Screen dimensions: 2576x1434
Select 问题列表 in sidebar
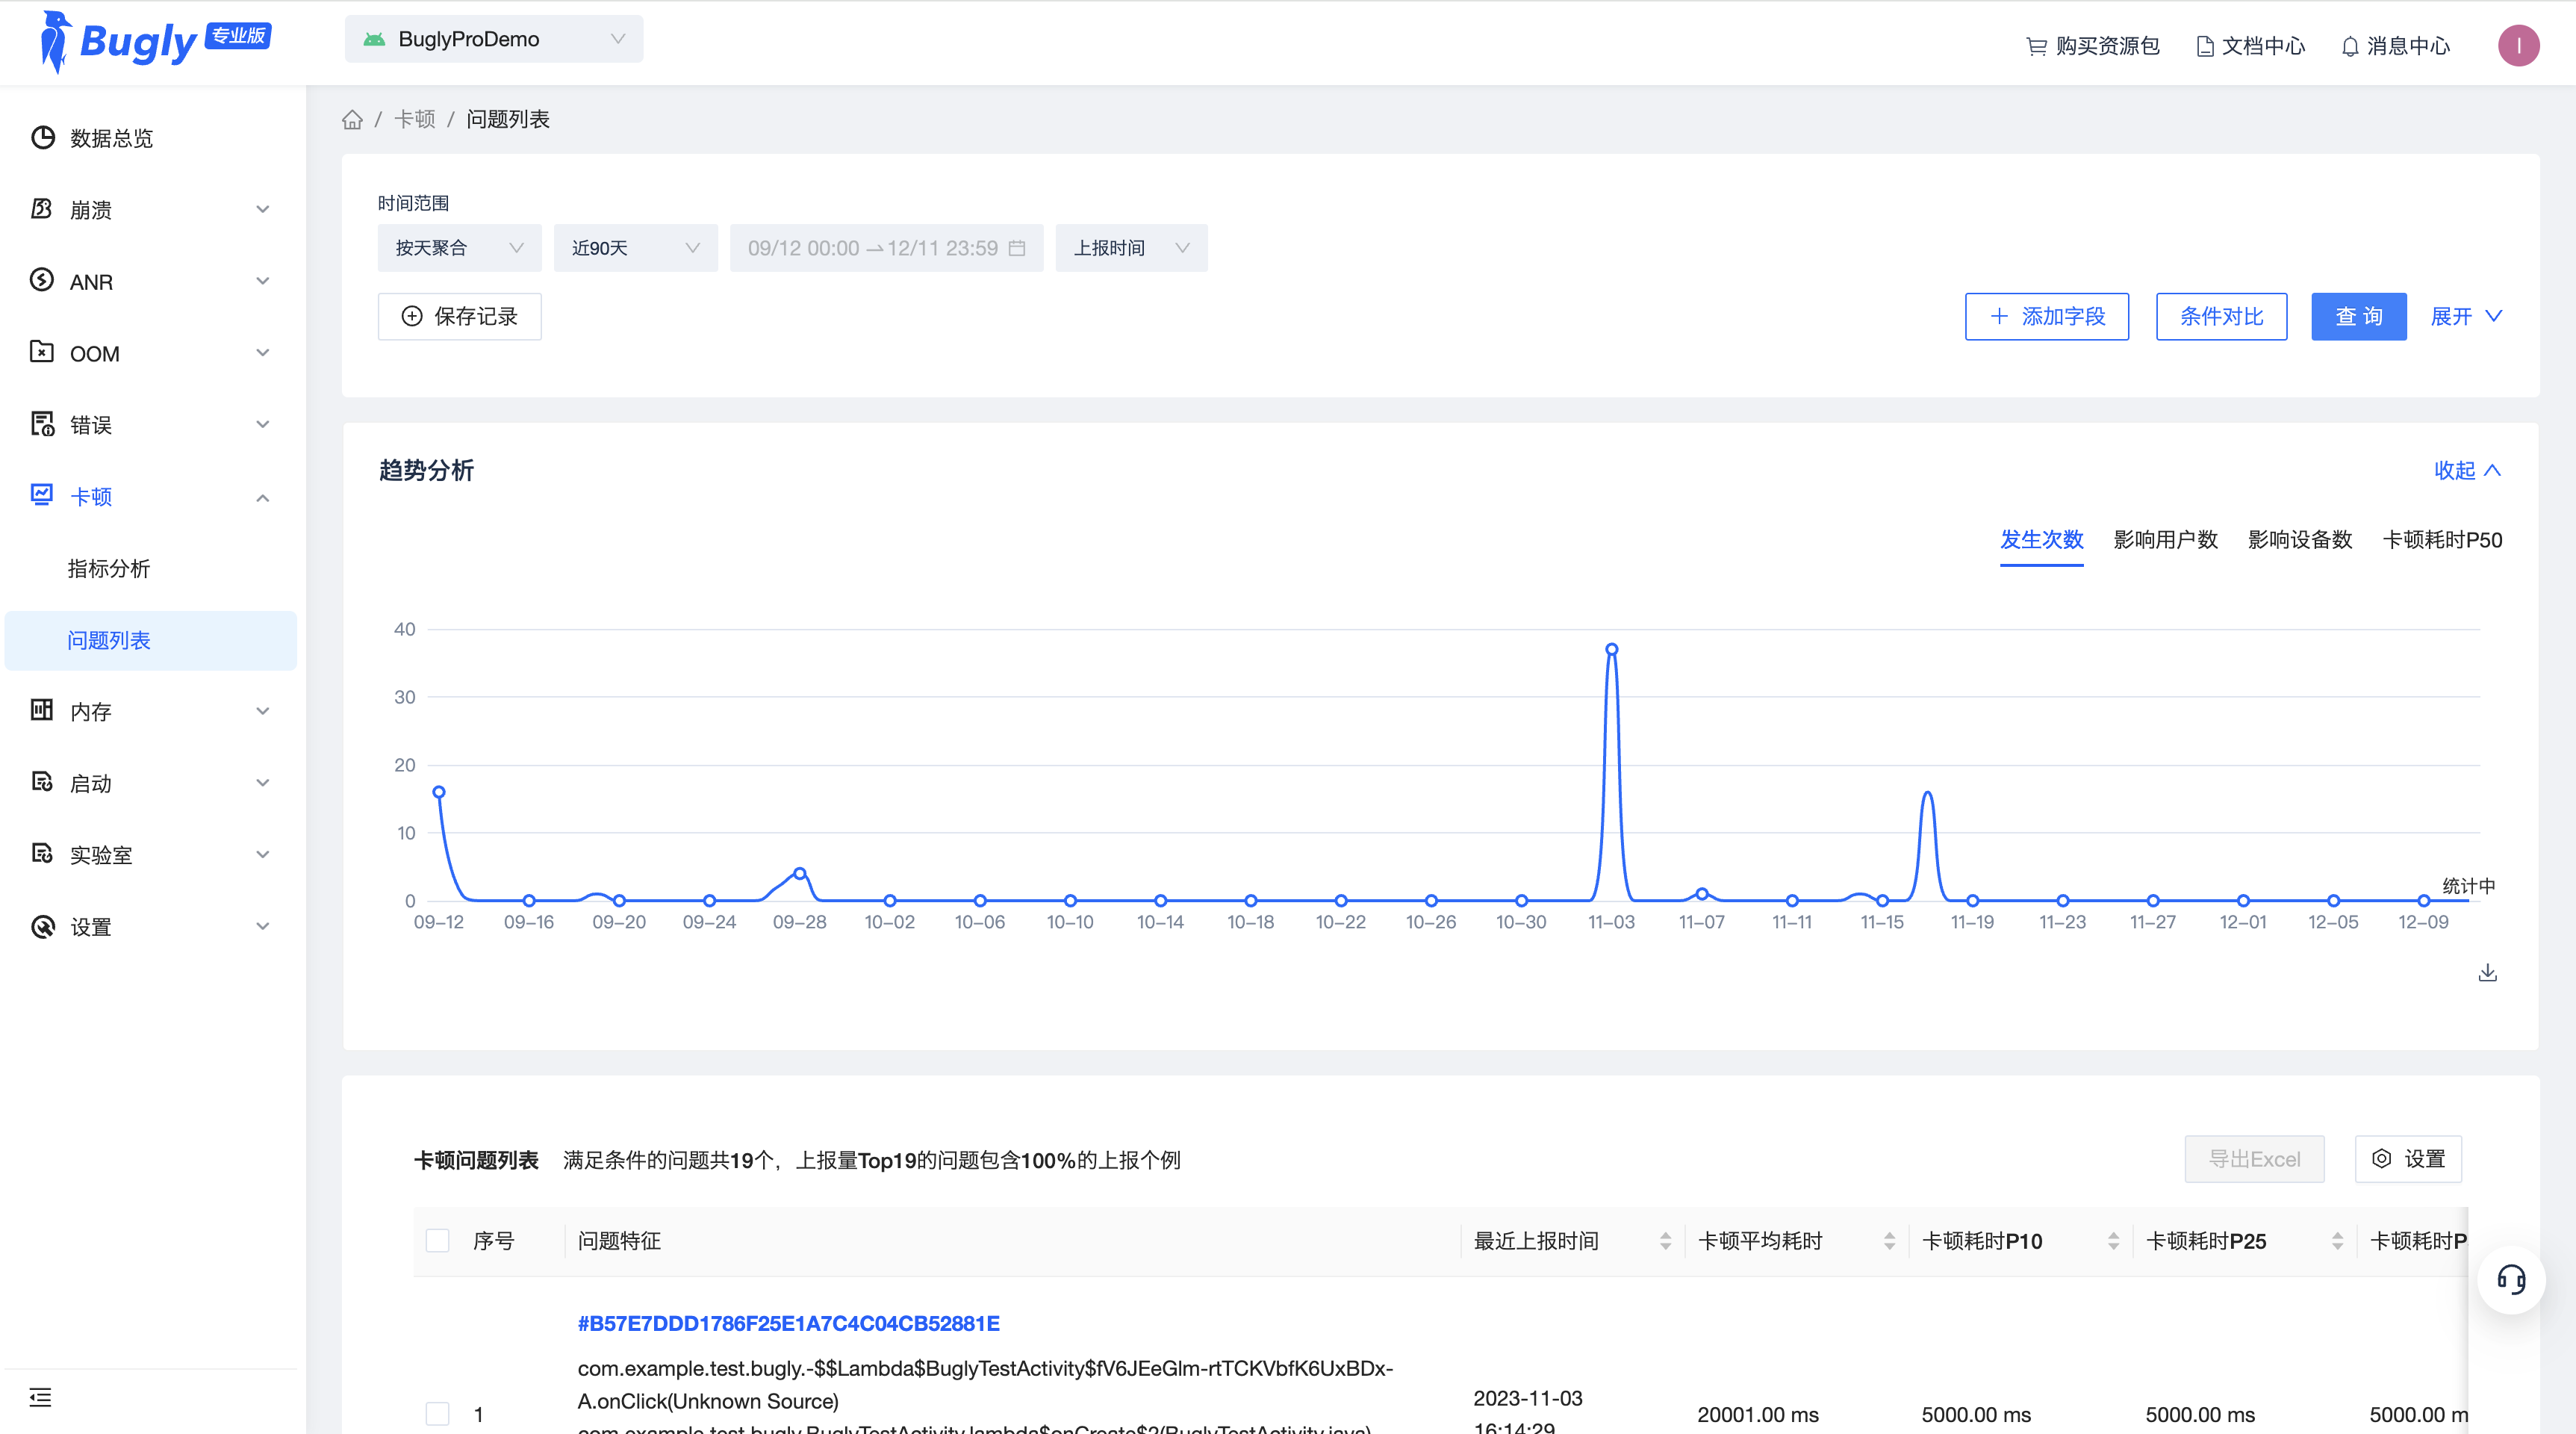tap(151, 640)
